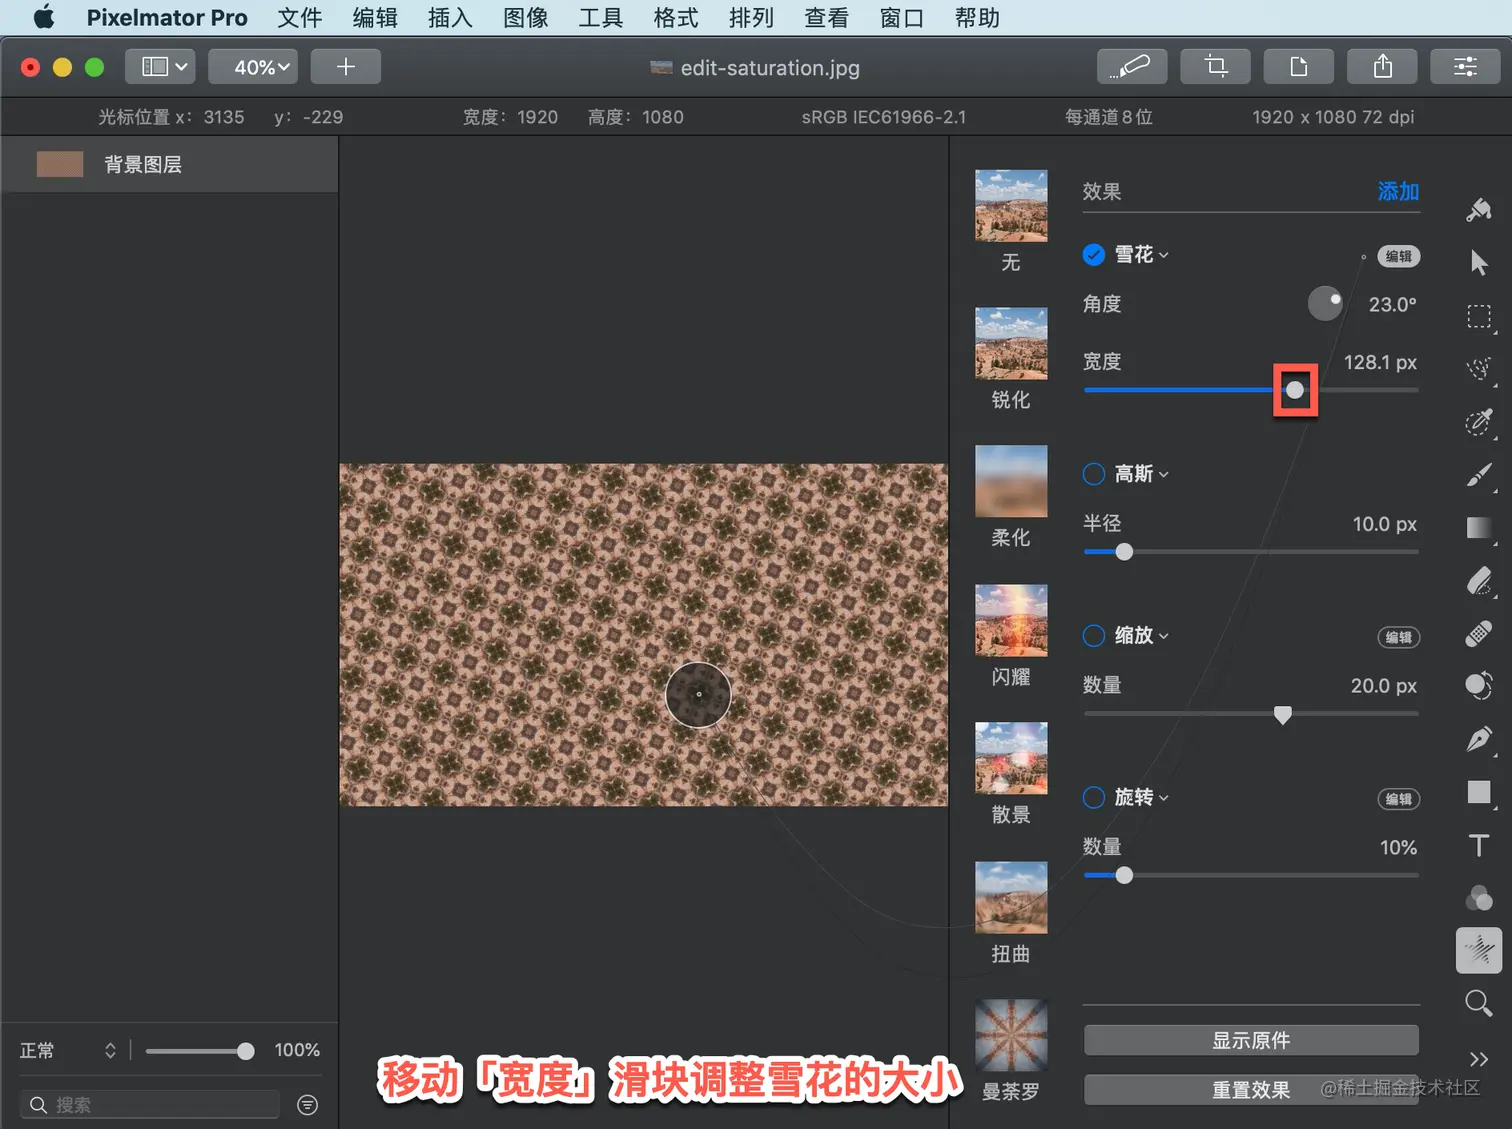This screenshot has height=1129, width=1512.
Task: Click the 编辑 button for 缩放 effect
Action: click(1399, 638)
